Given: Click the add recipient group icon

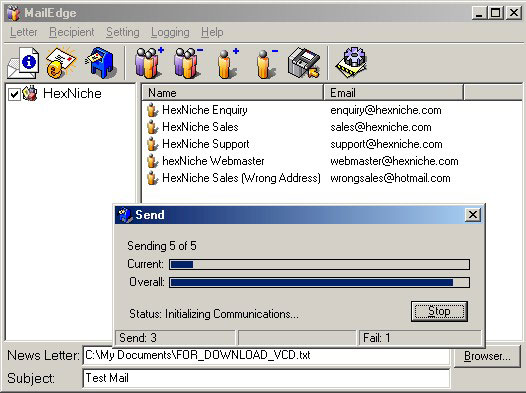Looking at the screenshot, I should [x=149, y=63].
